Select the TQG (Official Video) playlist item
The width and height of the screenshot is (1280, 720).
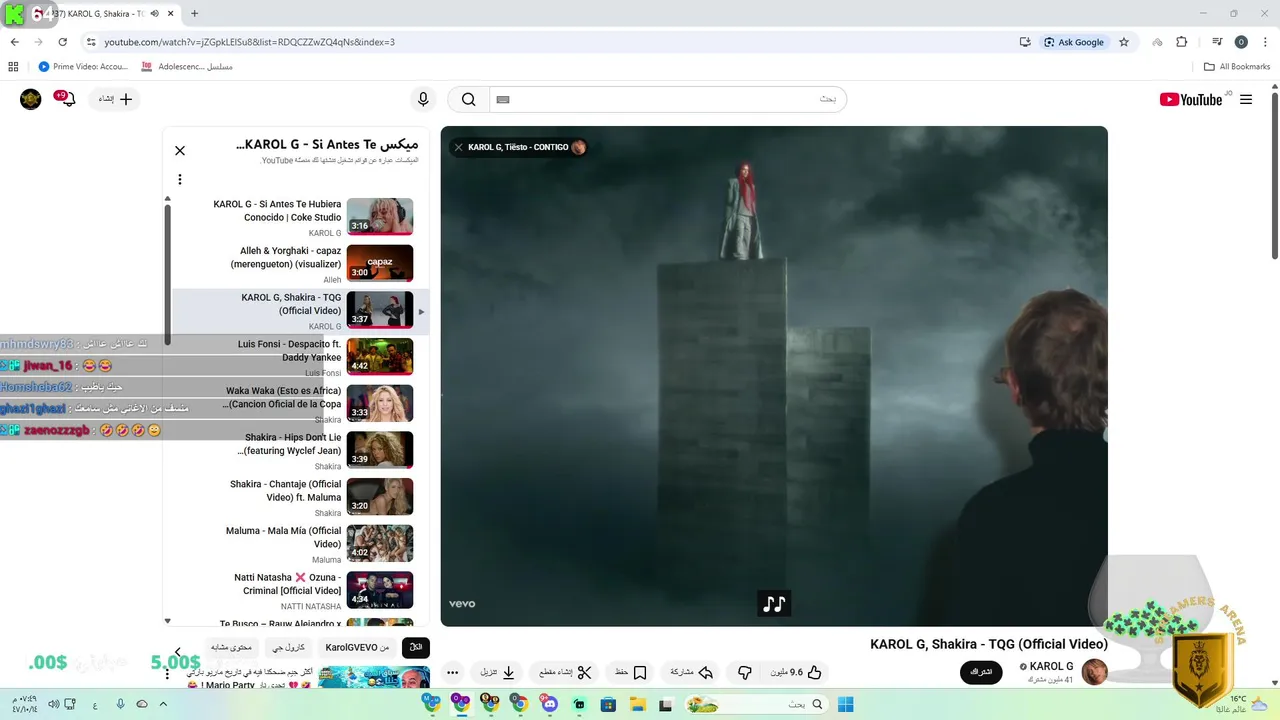300,311
